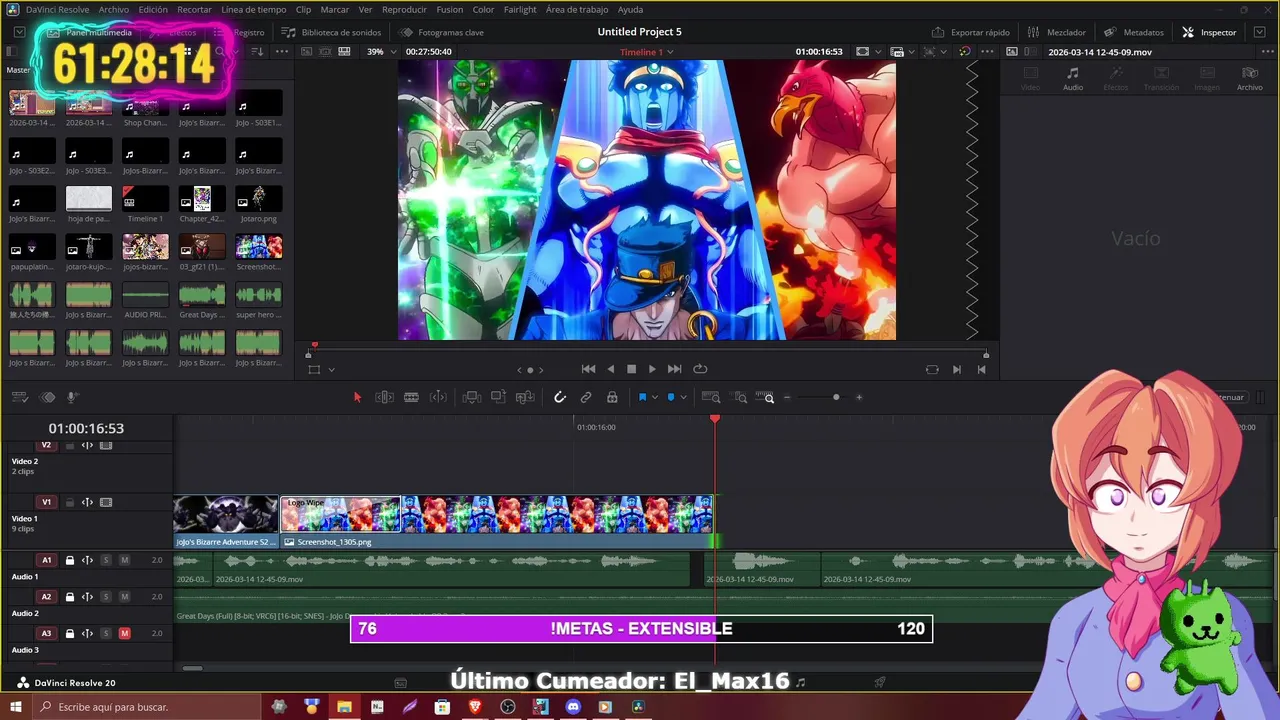This screenshot has width=1280, height=720.
Task: Open the Fairlight menu
Action: [520, 9]
